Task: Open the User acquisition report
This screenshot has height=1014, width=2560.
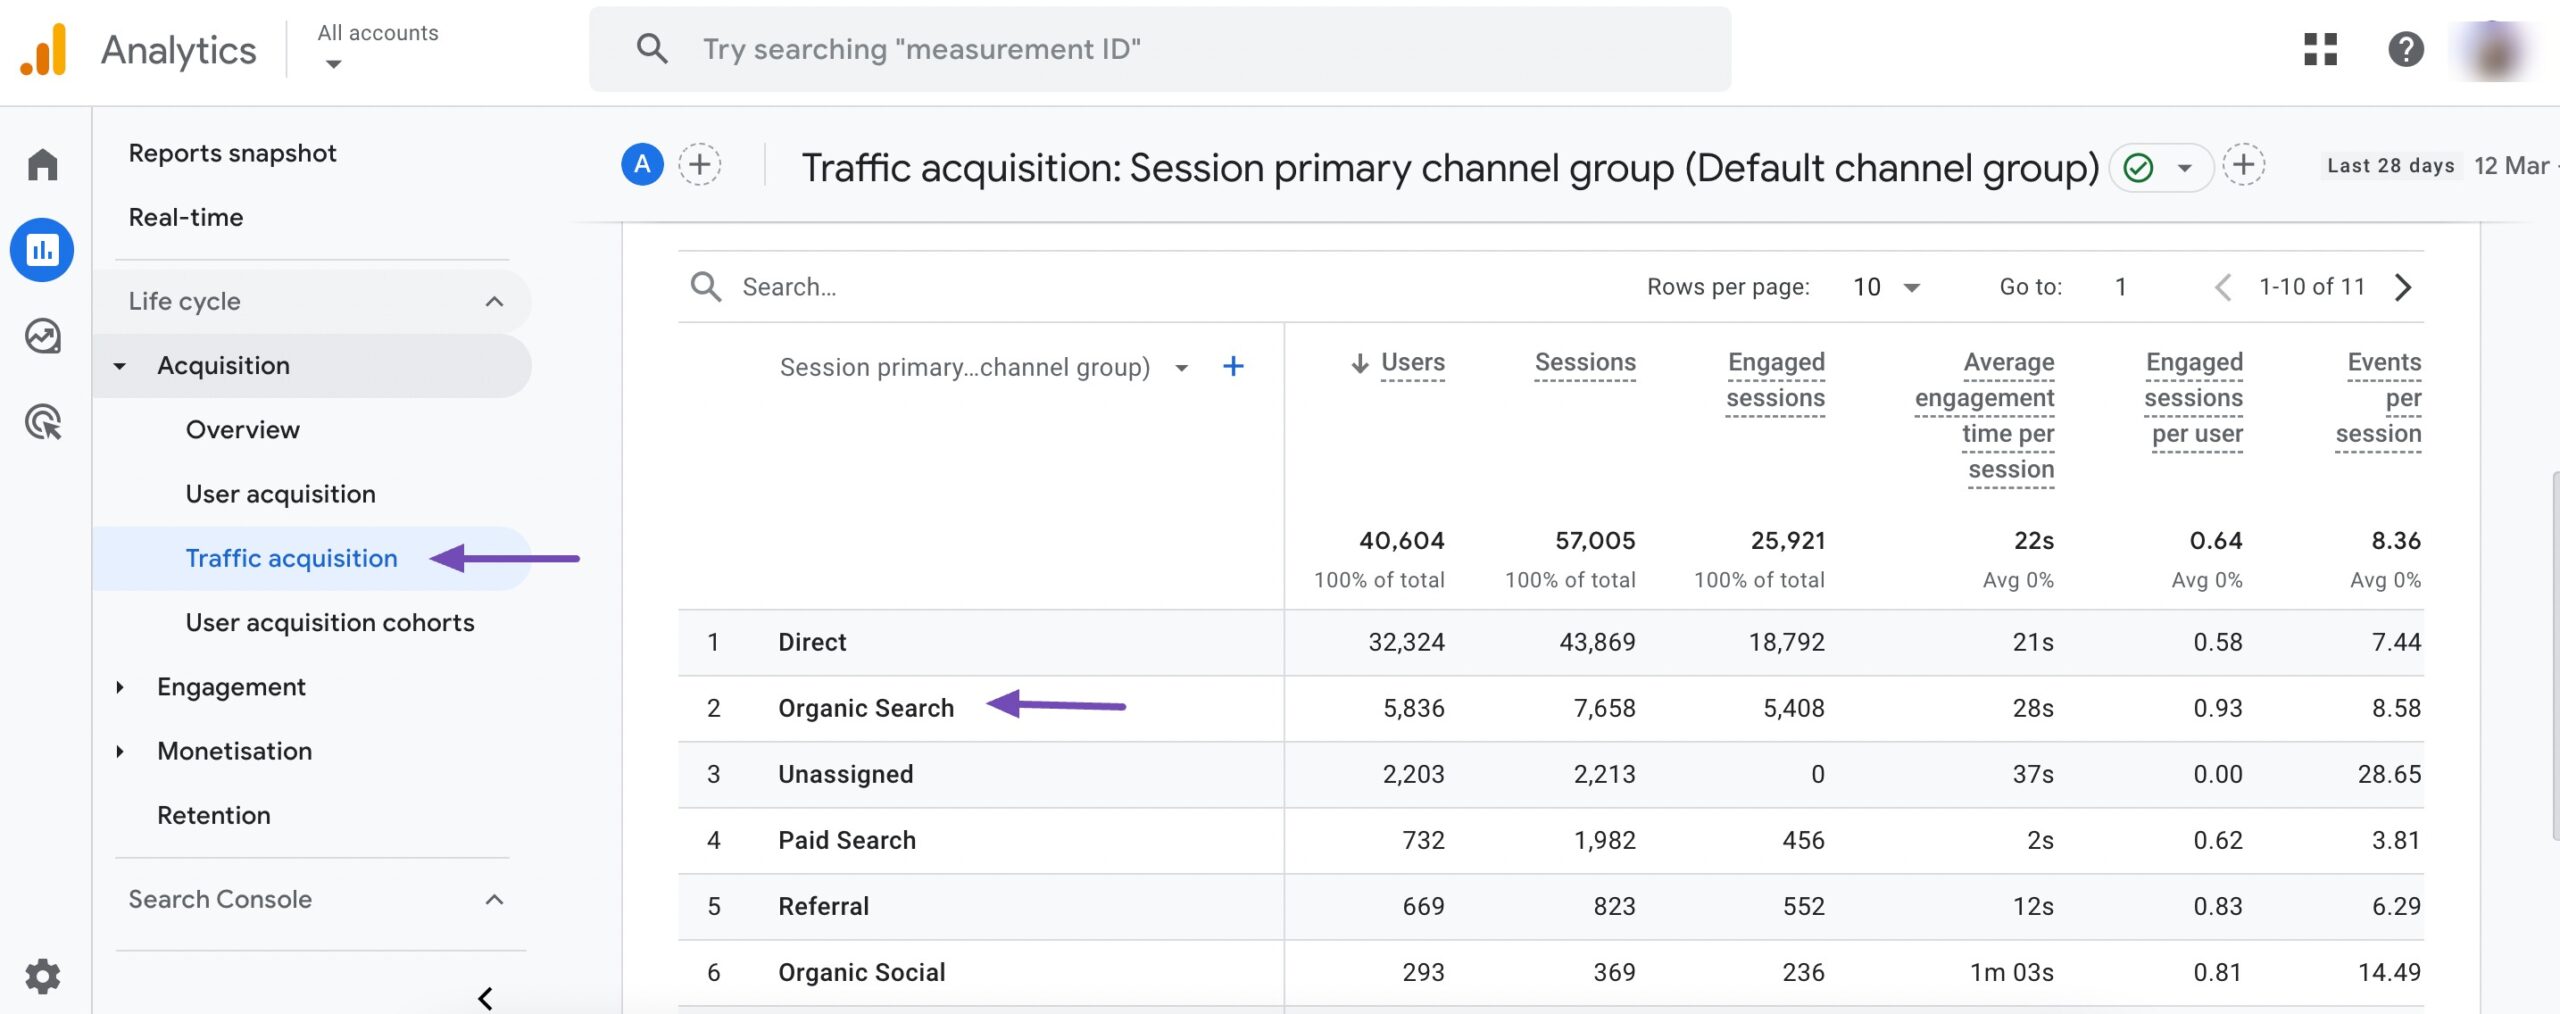Action: pos(280,494)
